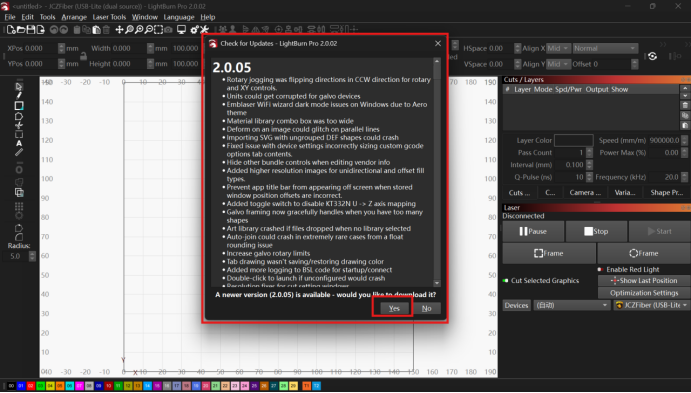The image size is (691, 393).
Task: Click the update notes scrollbar down arrow
Action: 437,283
